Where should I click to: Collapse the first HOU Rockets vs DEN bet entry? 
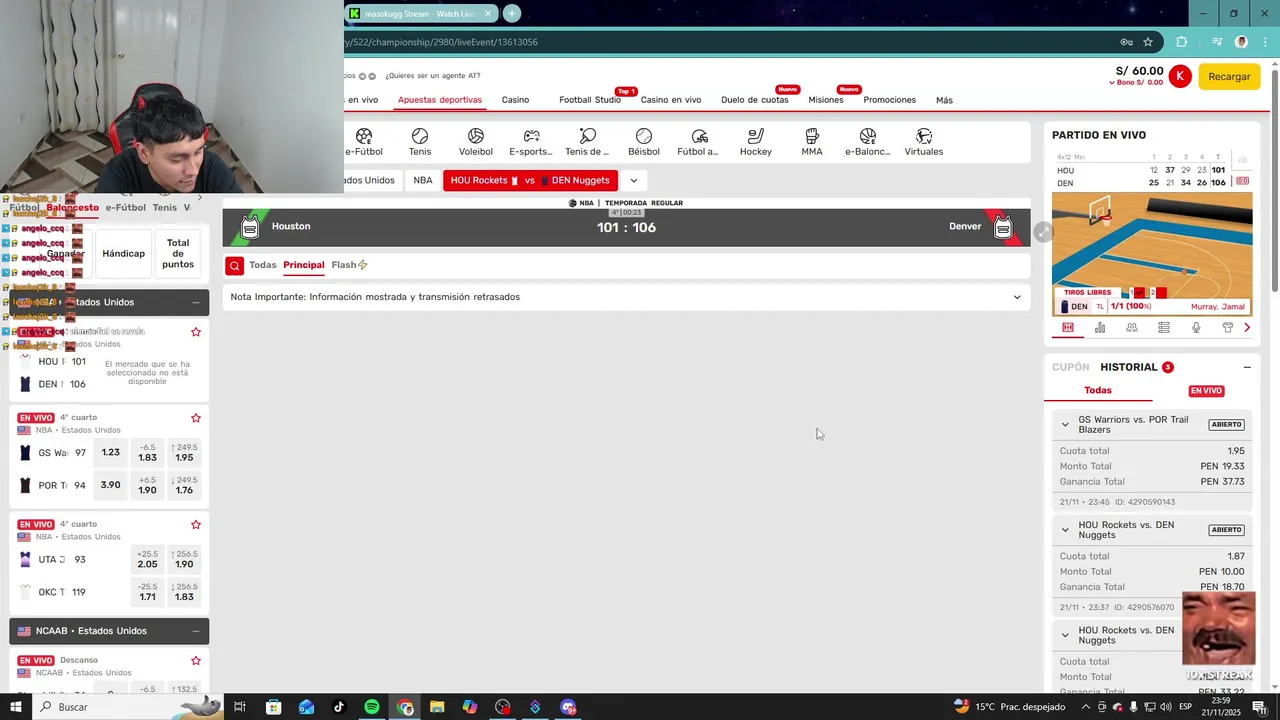[x=1065, y=530]
